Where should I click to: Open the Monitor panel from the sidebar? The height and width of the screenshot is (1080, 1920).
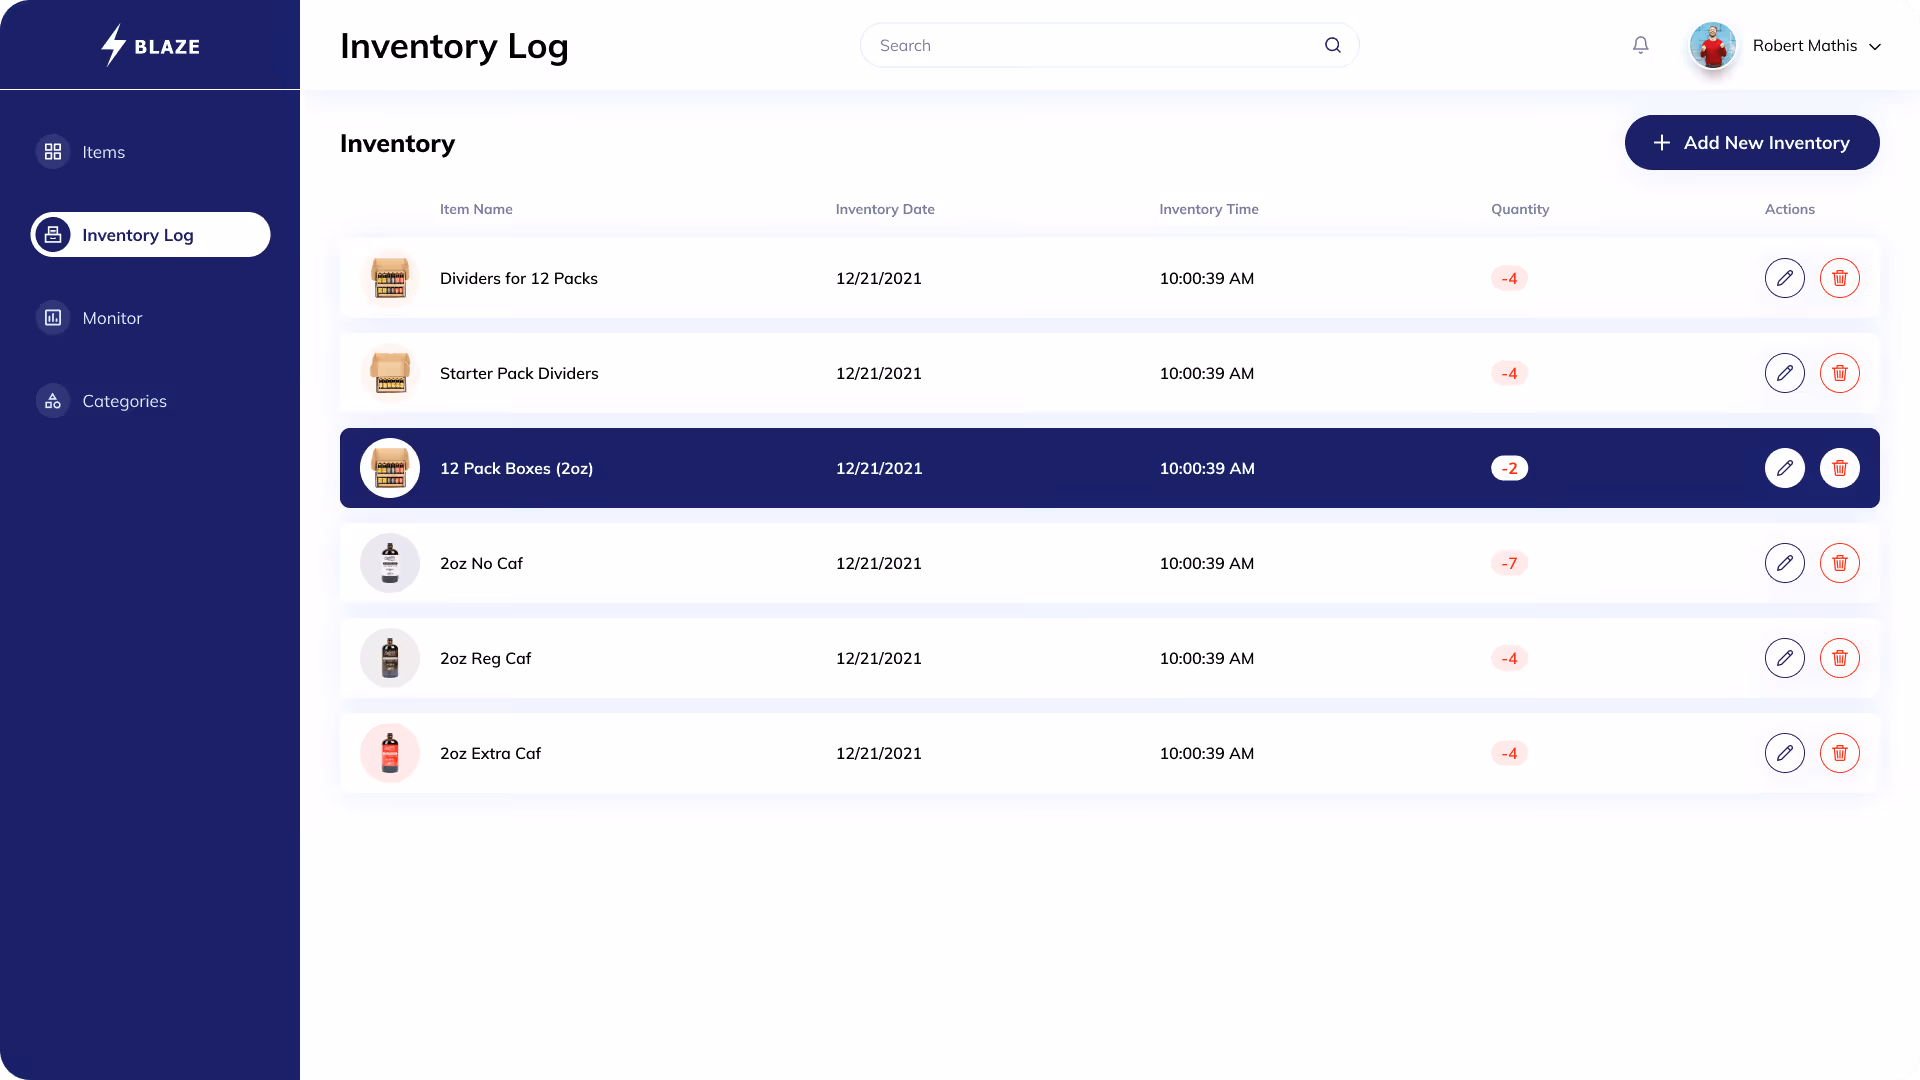[52, 317]
